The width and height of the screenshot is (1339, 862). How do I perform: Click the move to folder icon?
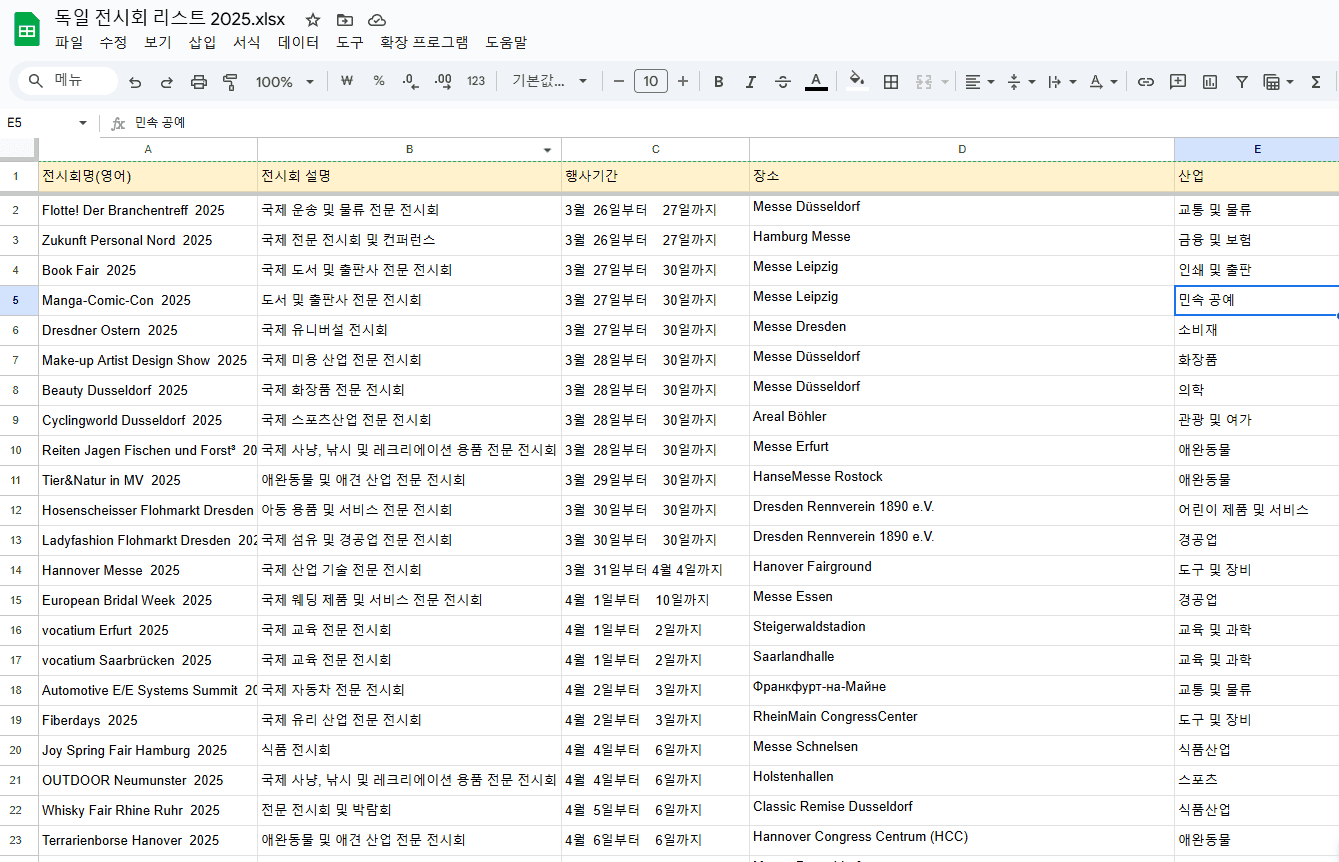345,20
